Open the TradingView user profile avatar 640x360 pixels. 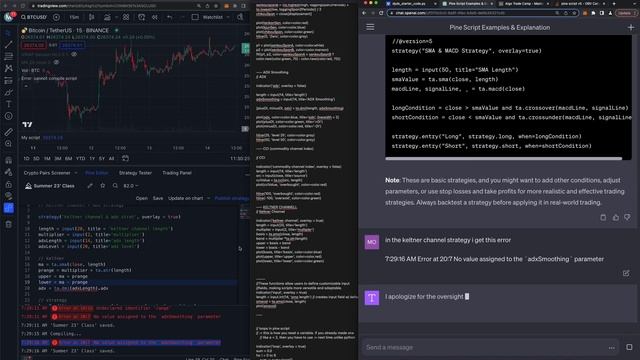point(8,17)
